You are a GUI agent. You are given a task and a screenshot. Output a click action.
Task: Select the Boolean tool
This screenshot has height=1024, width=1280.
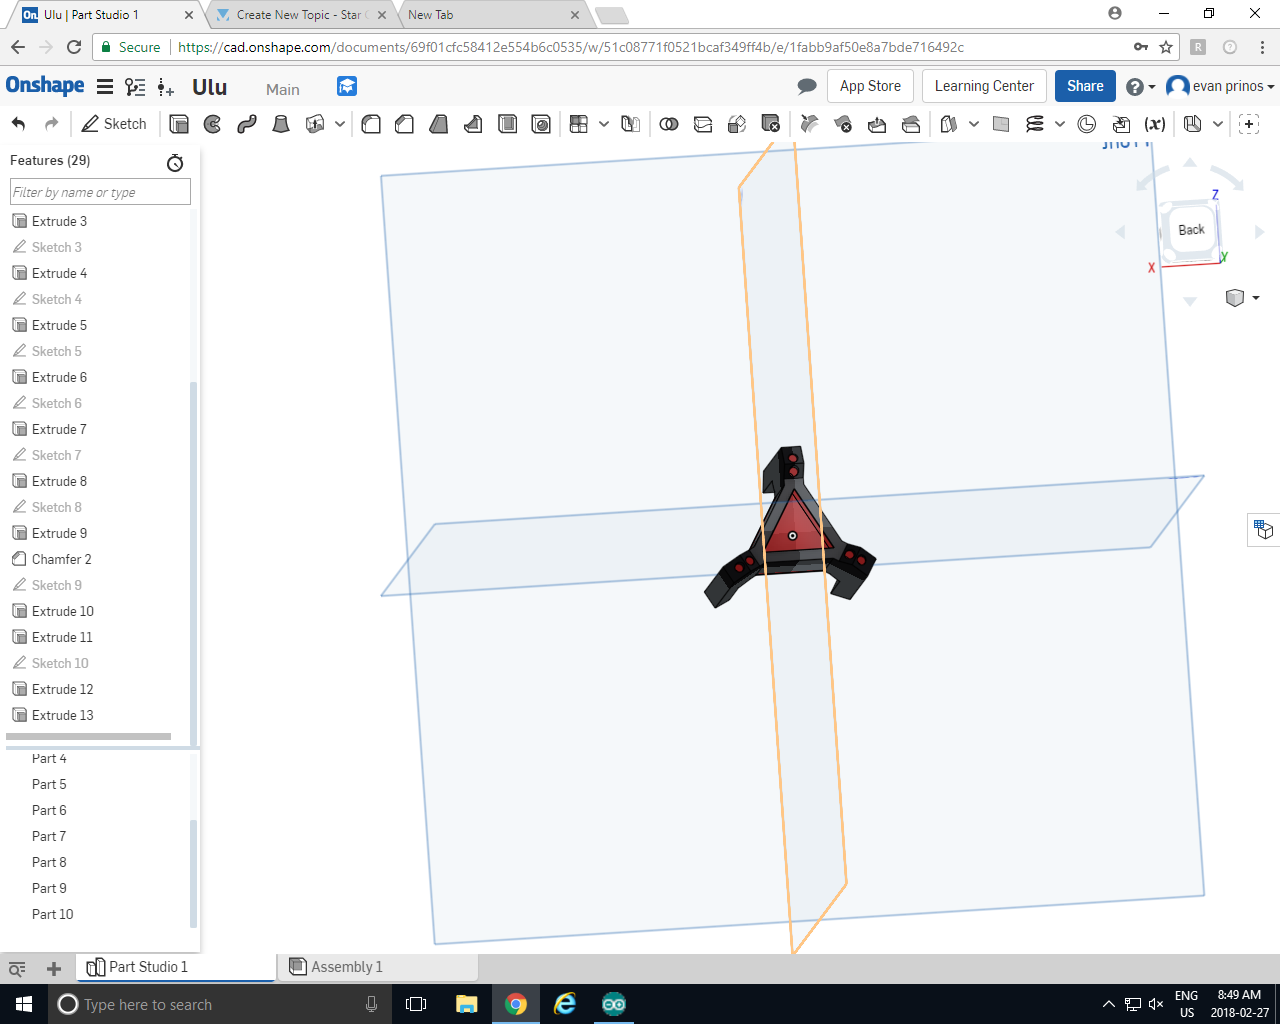point(669,124)
